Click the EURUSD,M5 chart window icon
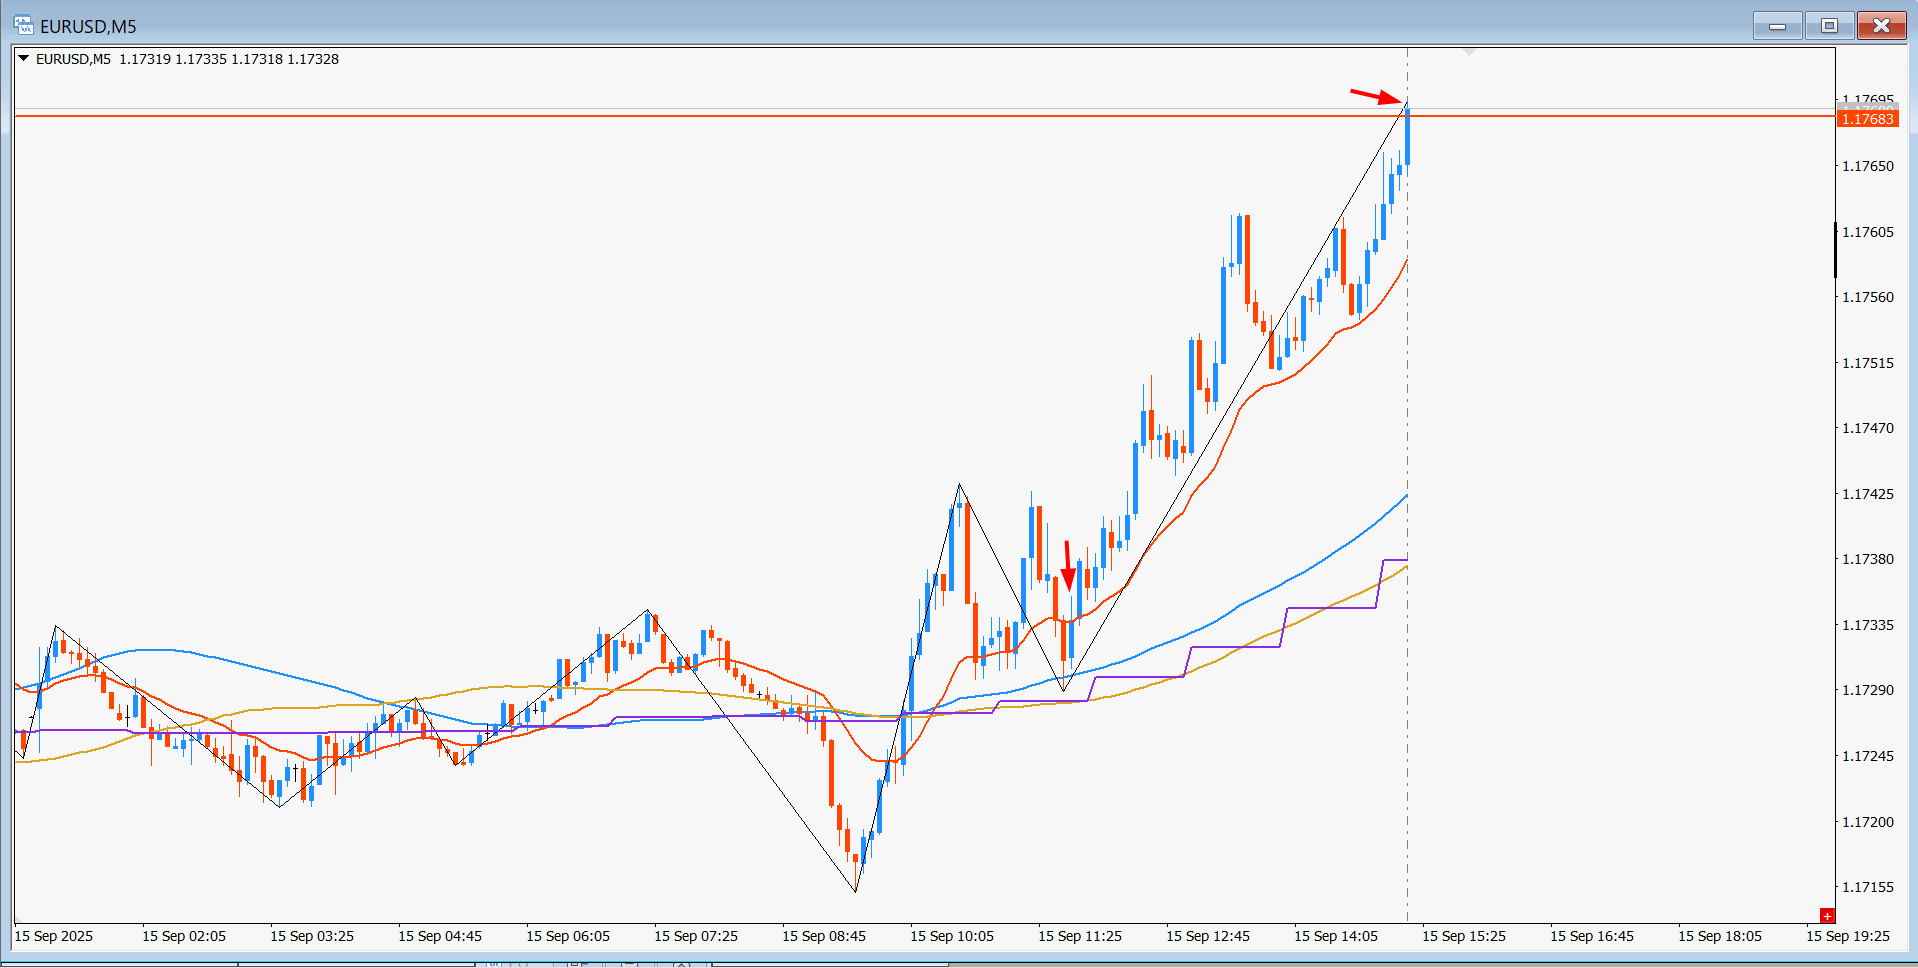This screenshot has width=1918, height=968. point(23,25)
